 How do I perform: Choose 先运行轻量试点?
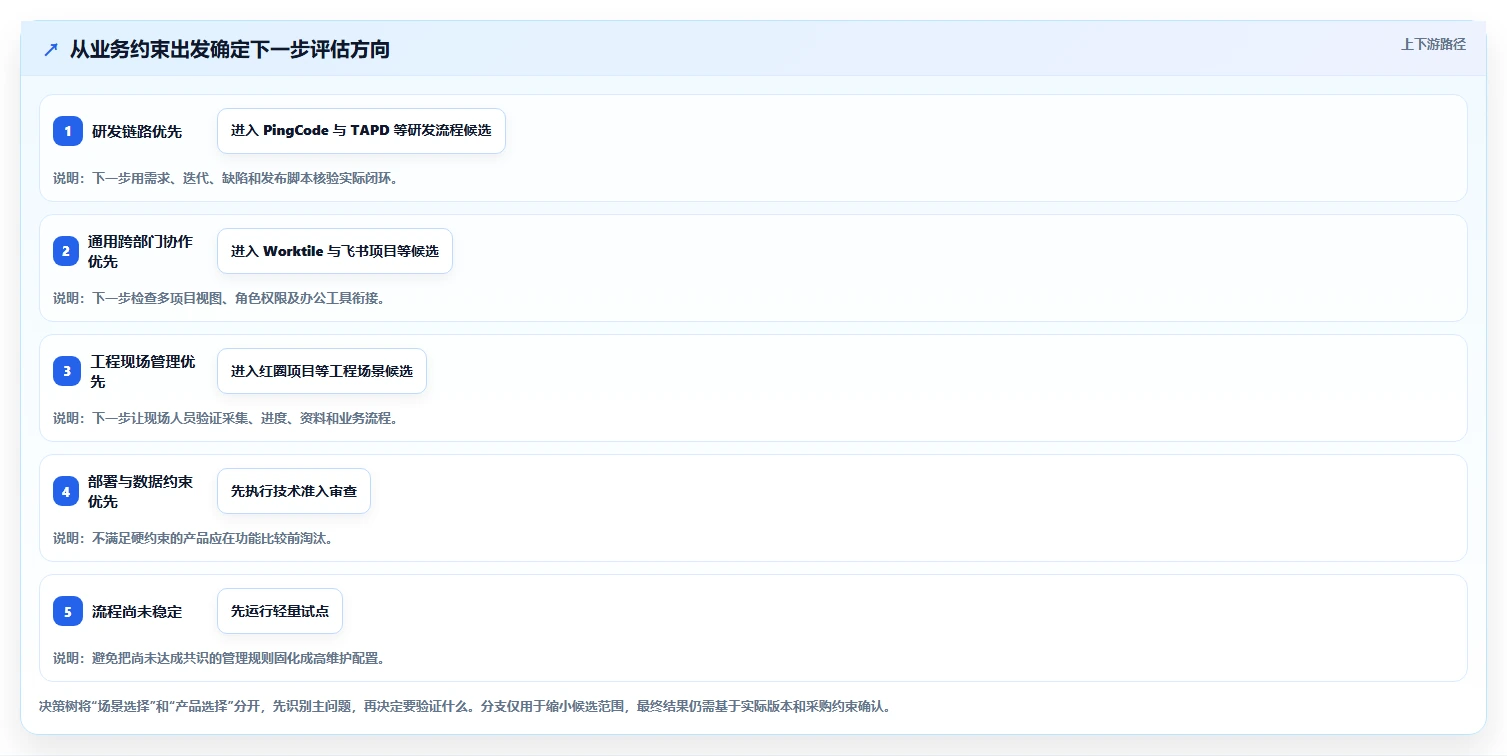(x=280, y=611)
